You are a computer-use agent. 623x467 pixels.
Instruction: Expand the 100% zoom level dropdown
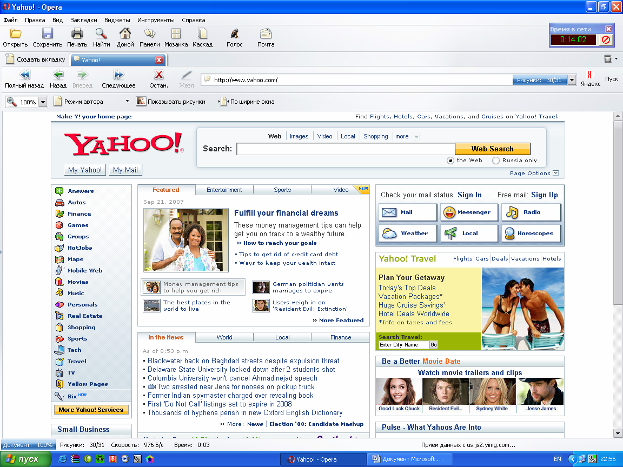pos(43,102)
